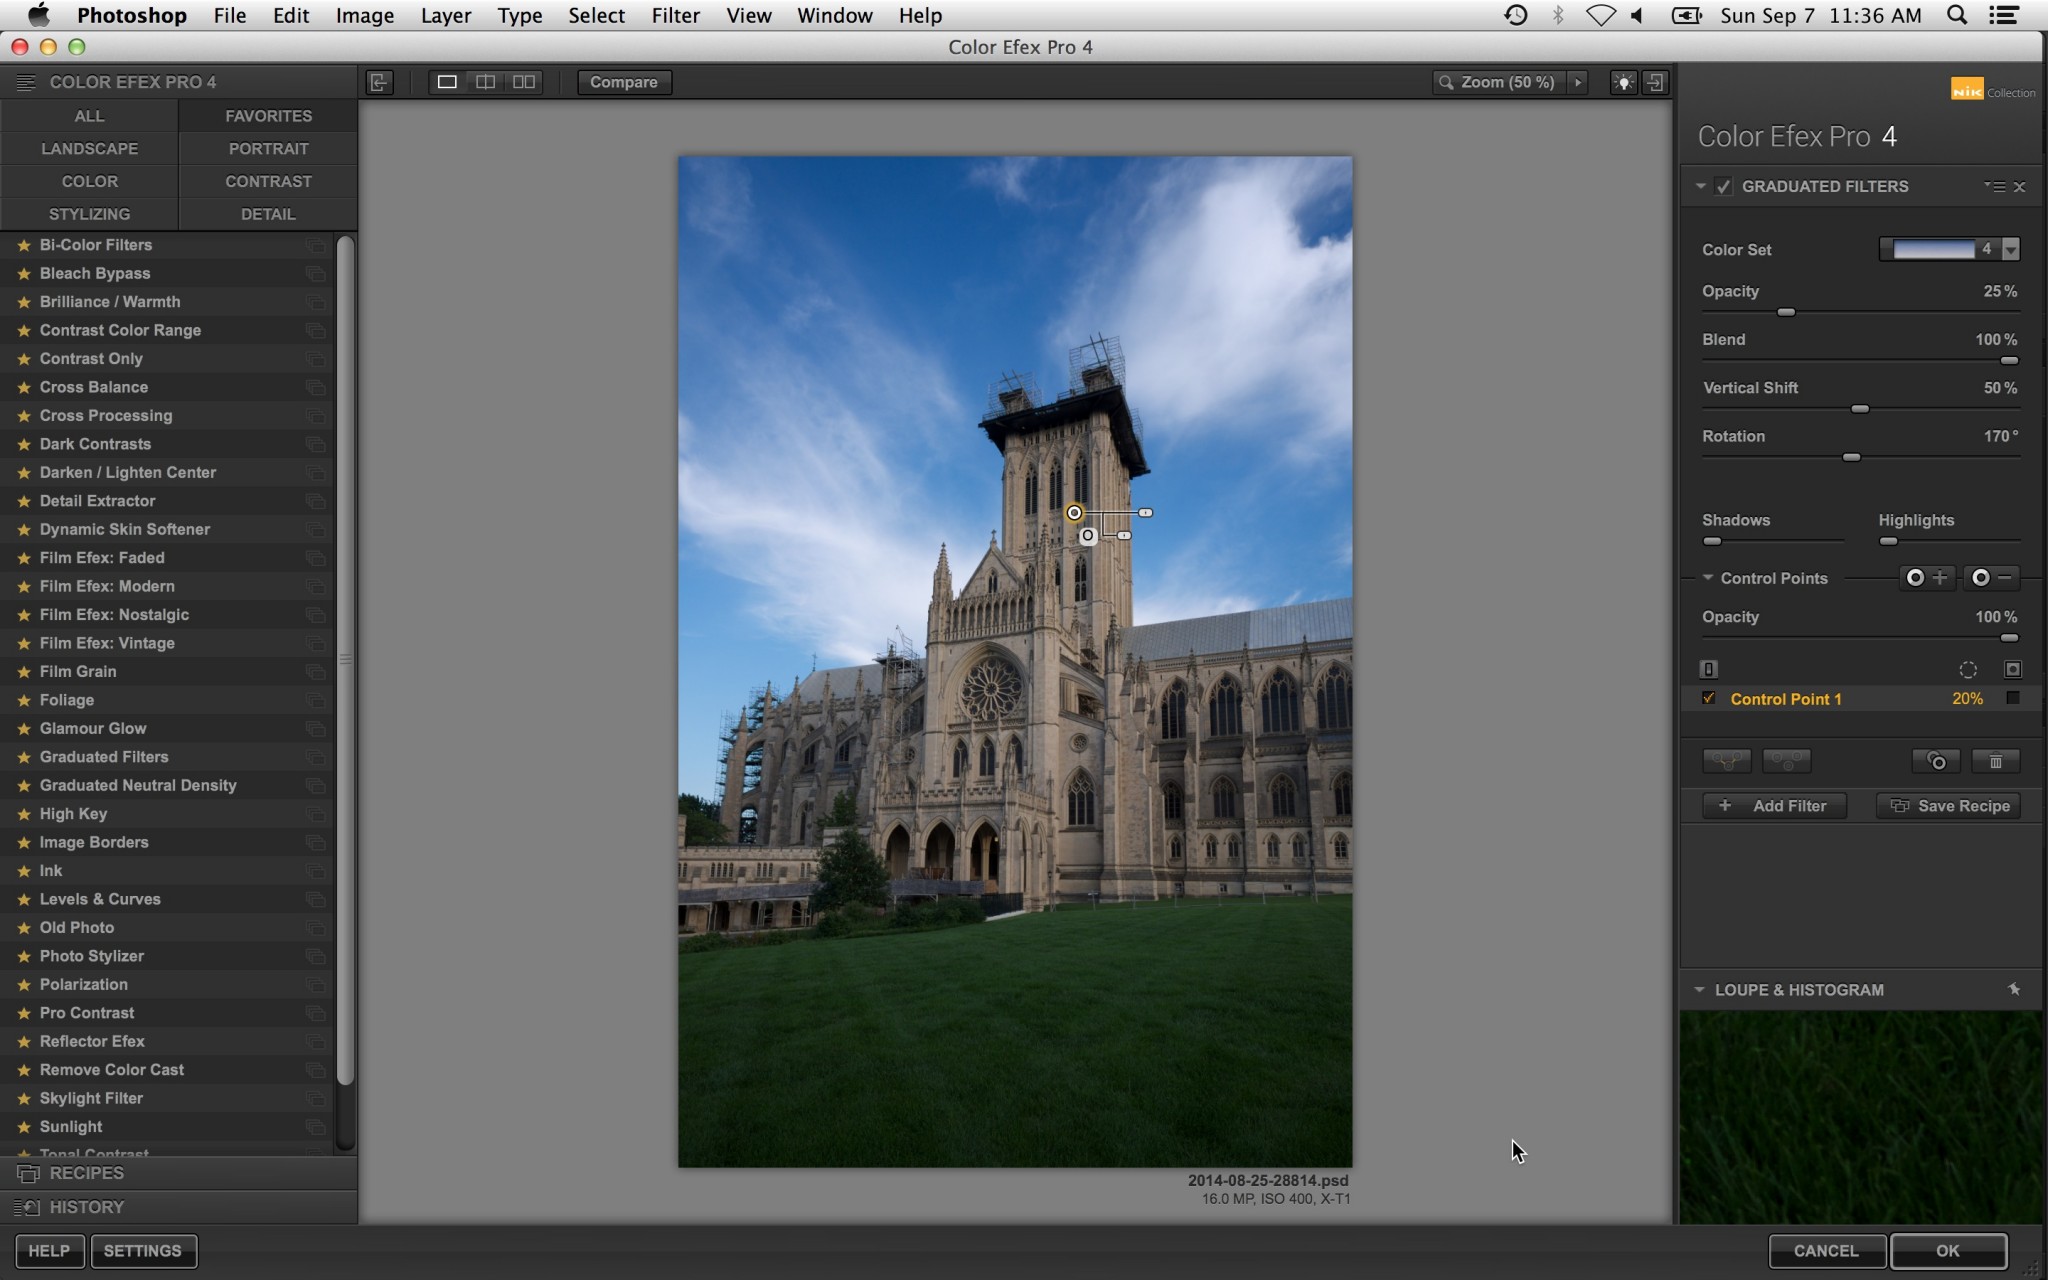2048x1280 pixels.
Task: Select the Landscape category tab
Action: tap(89, 148)
